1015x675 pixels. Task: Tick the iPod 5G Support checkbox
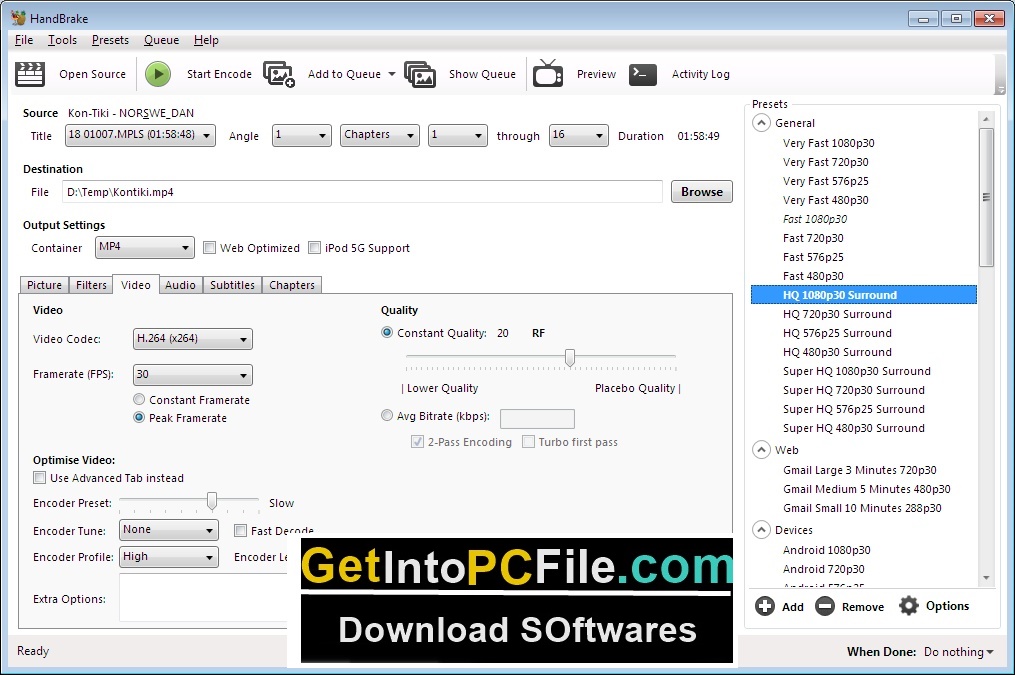[x=314, y=248]
